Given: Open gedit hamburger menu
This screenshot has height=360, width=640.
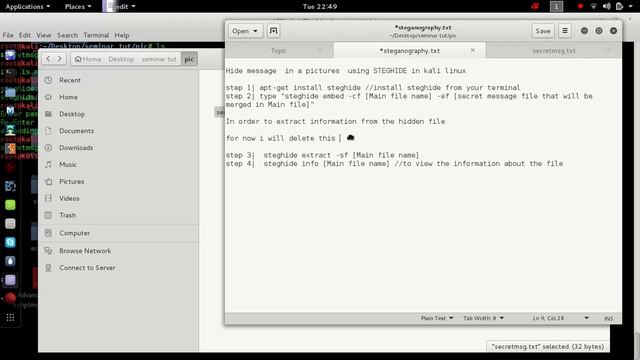Looking at the screenshot, I should (565, 31).
